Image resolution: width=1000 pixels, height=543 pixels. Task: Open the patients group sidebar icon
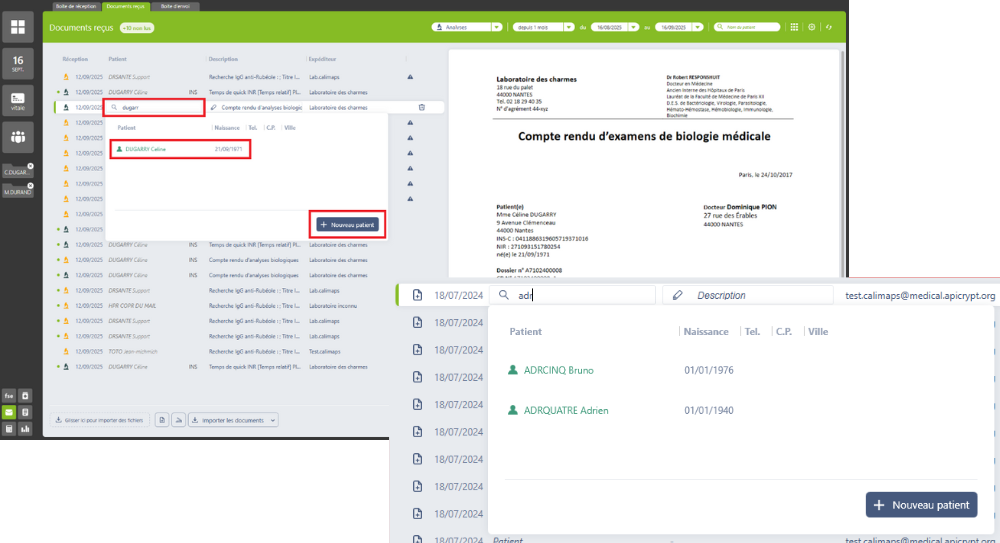pyautogui.click(x=18, y=137)
